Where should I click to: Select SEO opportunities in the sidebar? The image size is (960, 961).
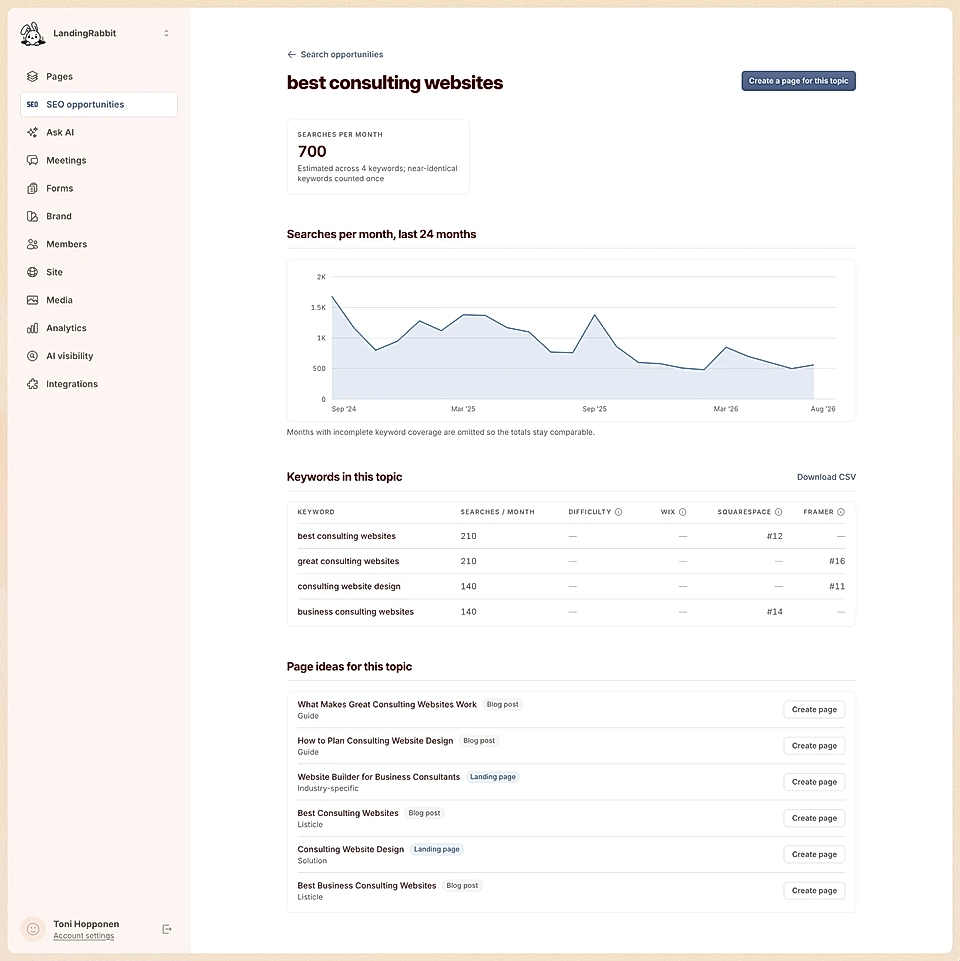(99, 105)
